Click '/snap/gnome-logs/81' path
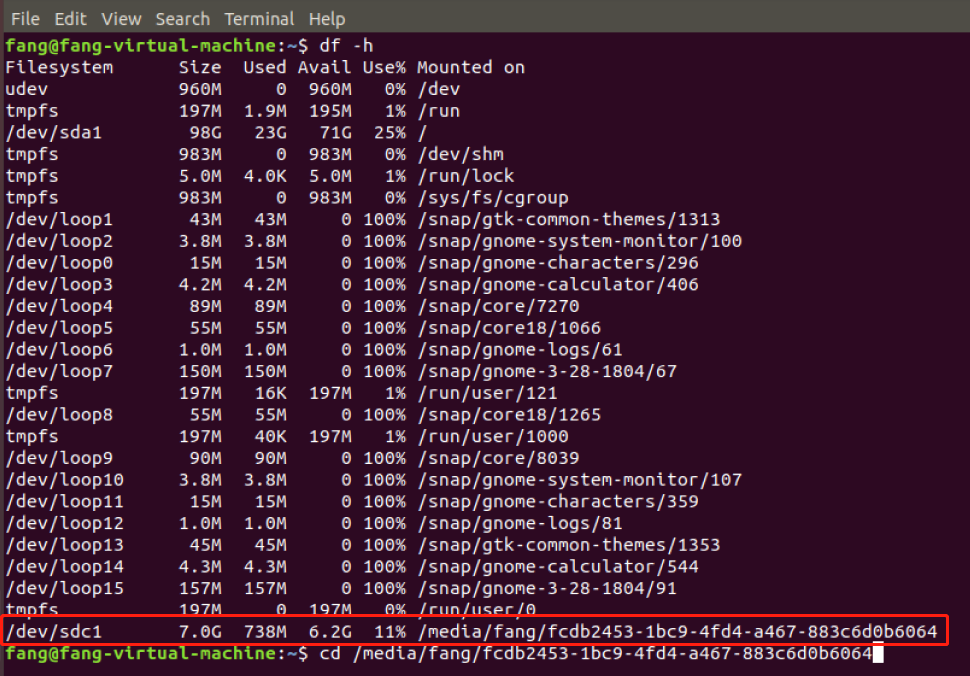The image size is (970, 676). [520, 523]
